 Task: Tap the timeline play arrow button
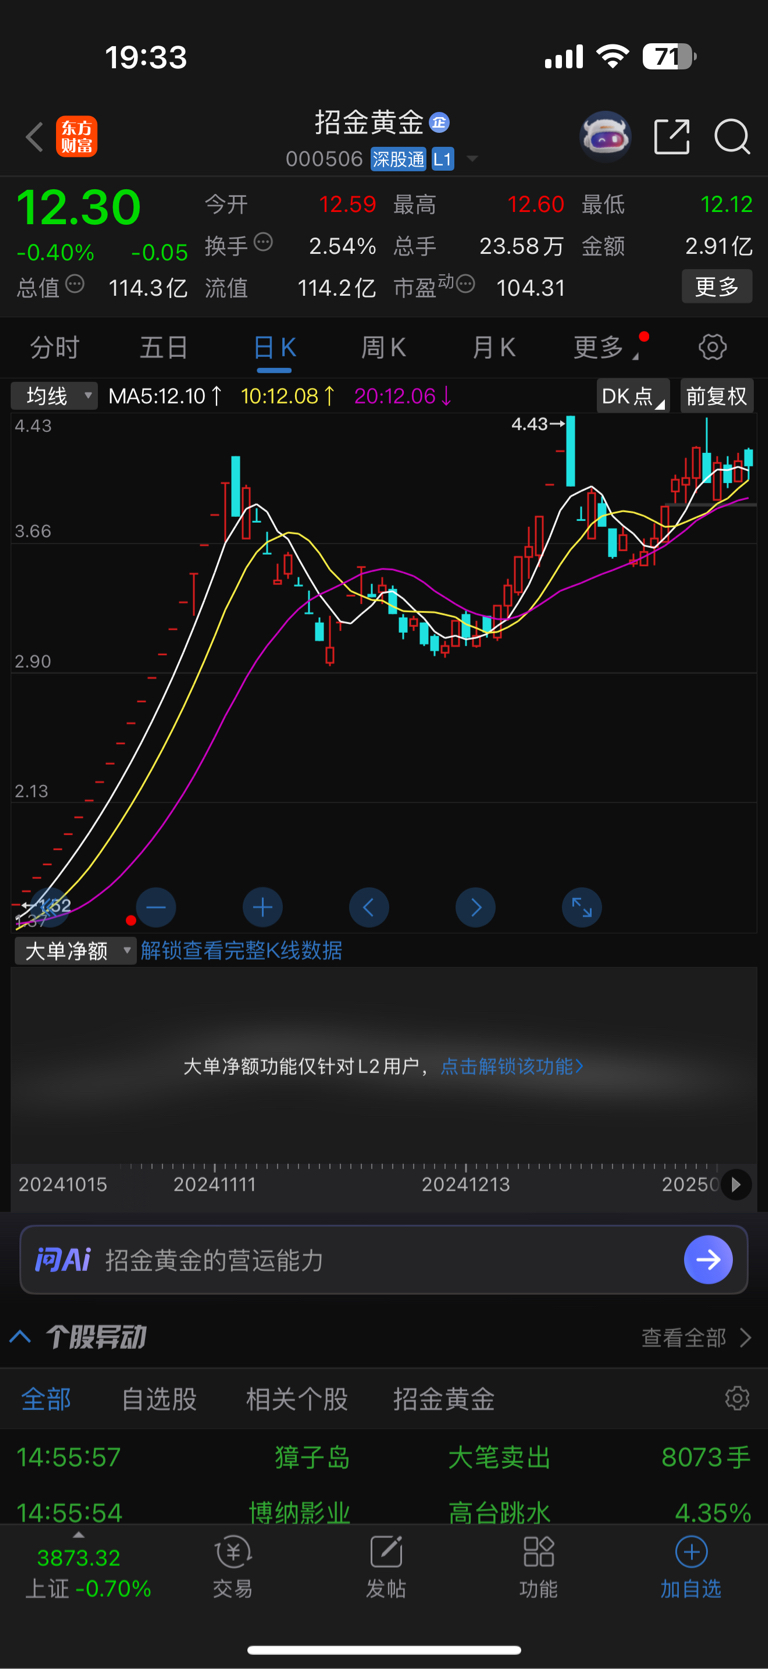coord(736,1185)
